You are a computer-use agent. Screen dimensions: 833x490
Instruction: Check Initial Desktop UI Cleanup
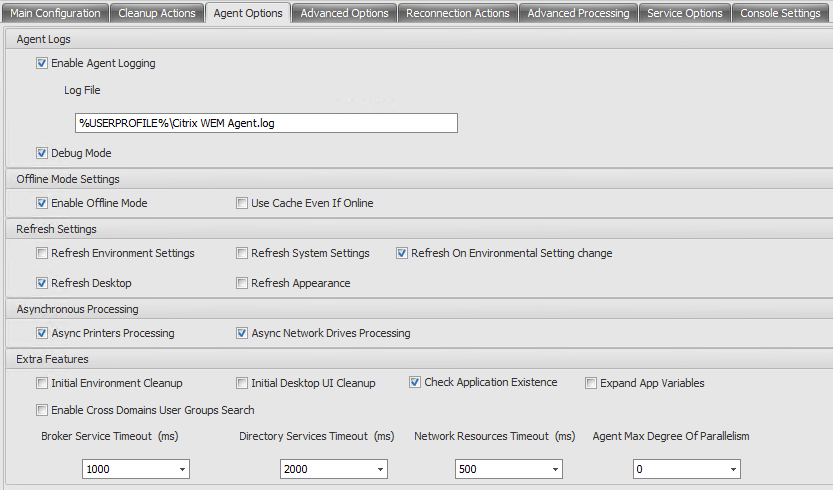click(x=242, y=383)
